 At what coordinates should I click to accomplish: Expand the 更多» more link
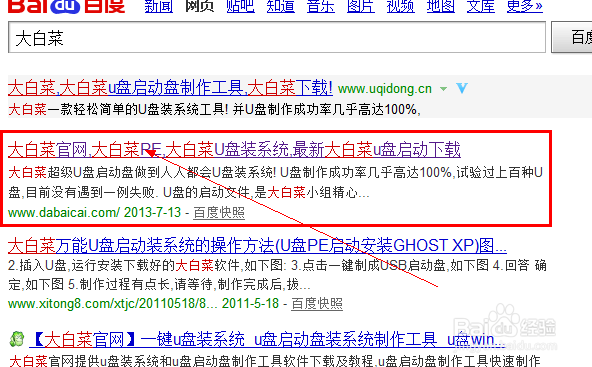click(524, 6)
